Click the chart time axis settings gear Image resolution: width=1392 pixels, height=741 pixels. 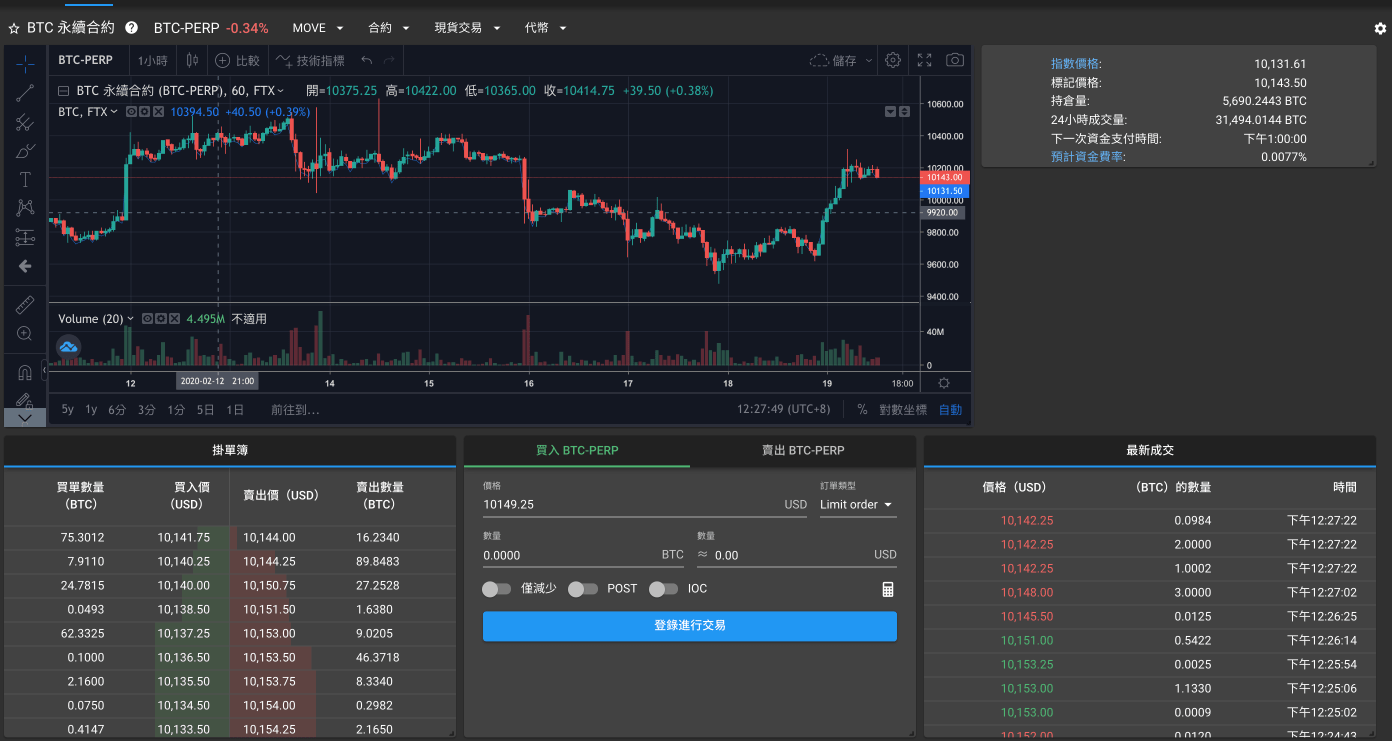(943, 383)
